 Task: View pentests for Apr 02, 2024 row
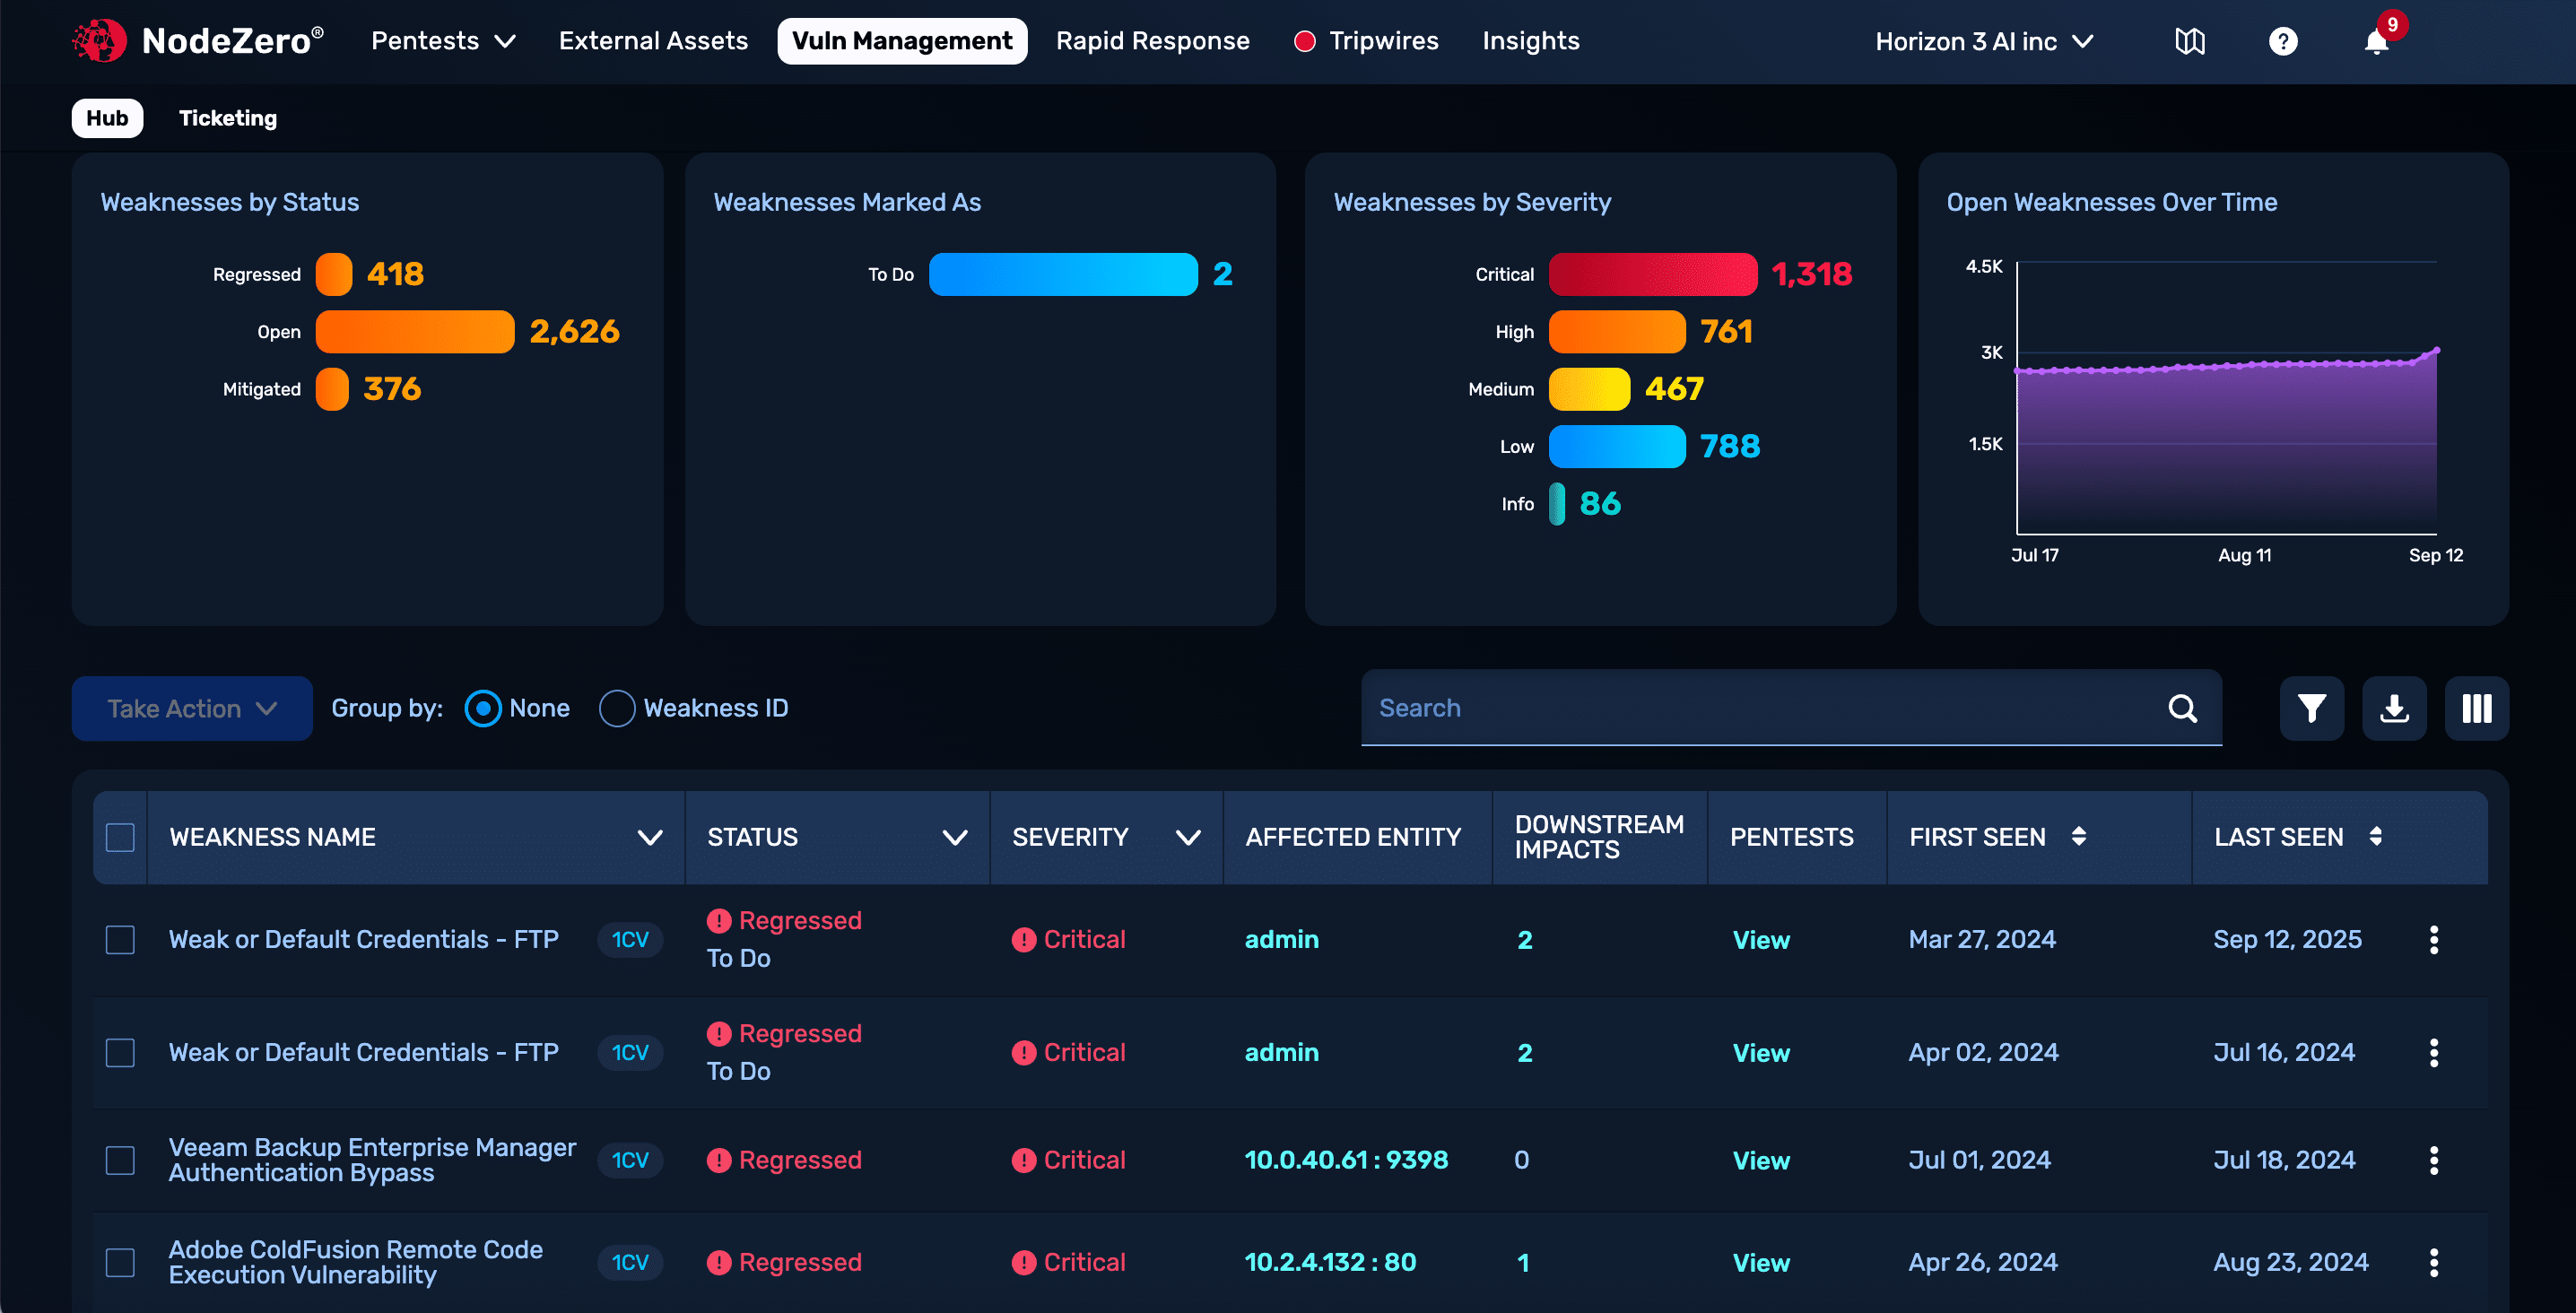pos(1761,1053)
